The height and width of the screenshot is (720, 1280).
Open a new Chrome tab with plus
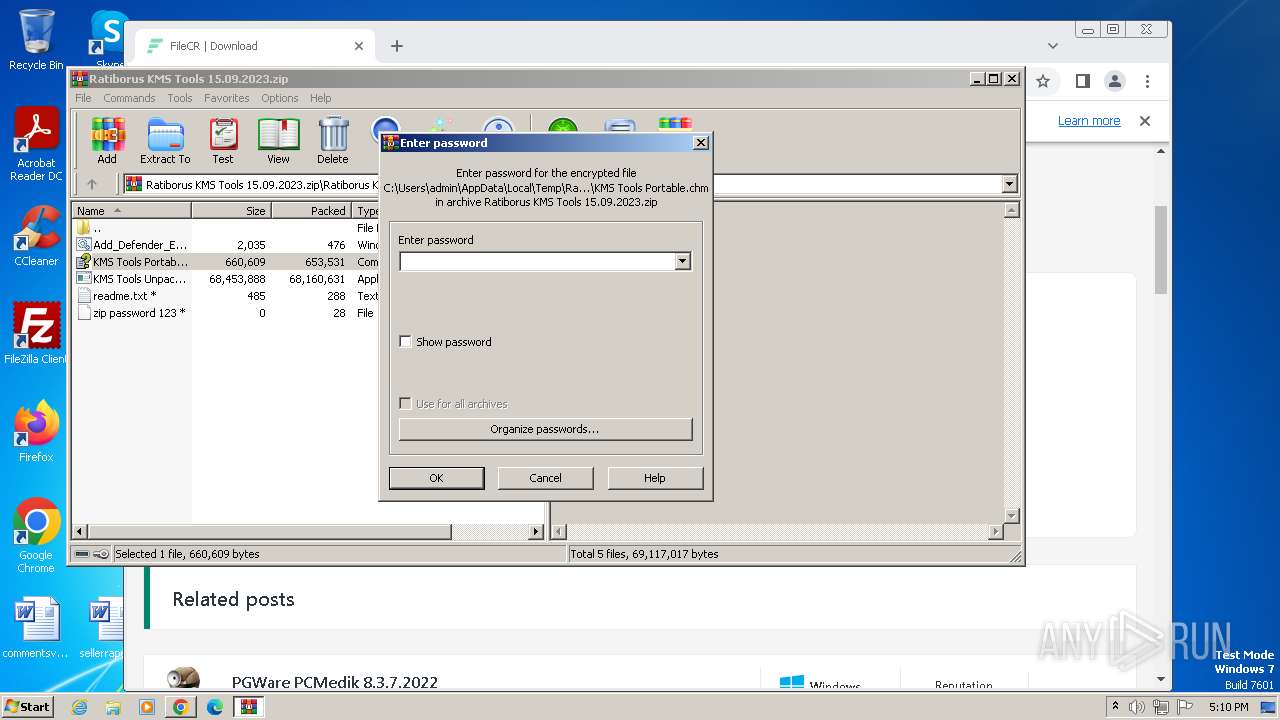pyautogui.click(x=397, y=46)
